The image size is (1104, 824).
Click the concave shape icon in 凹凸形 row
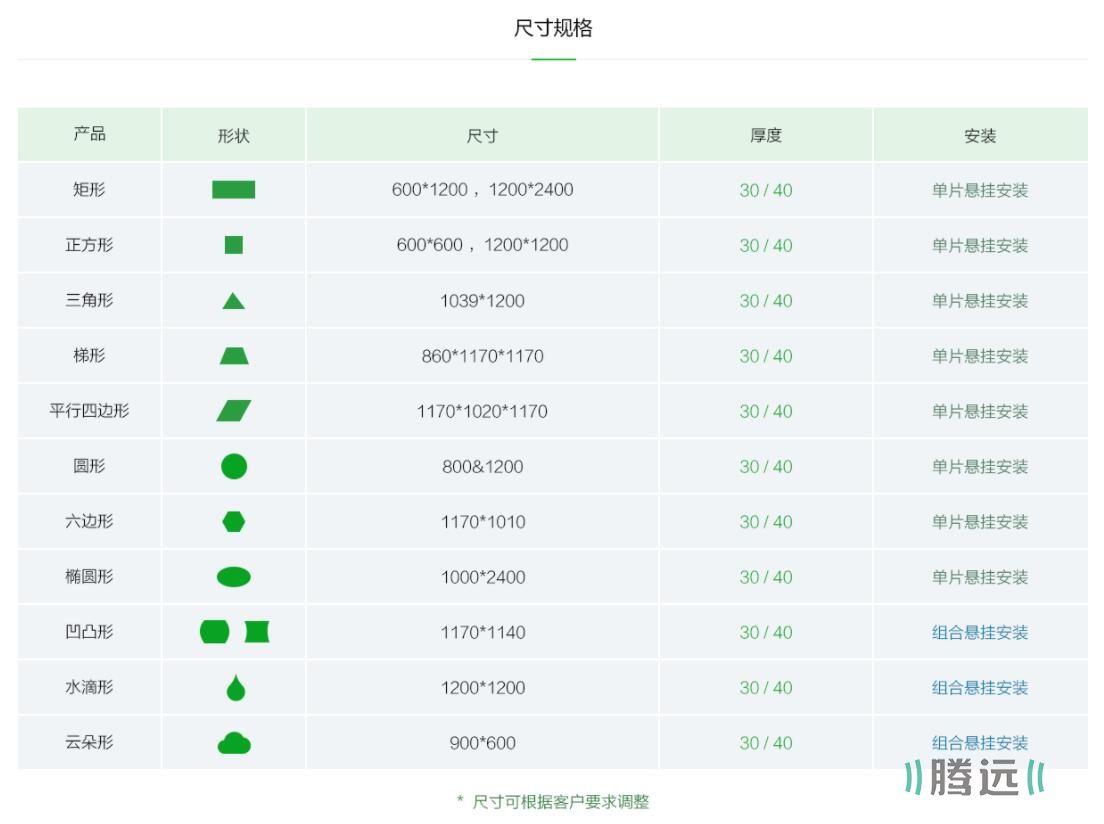(x=257, y=632)
